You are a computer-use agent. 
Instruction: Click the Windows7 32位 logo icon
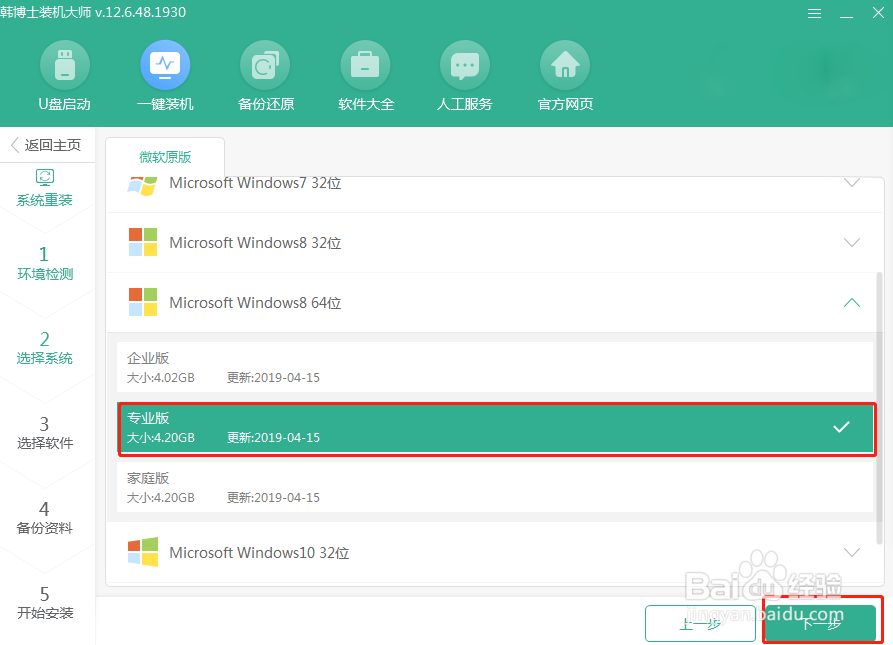(x=142, y=186)
